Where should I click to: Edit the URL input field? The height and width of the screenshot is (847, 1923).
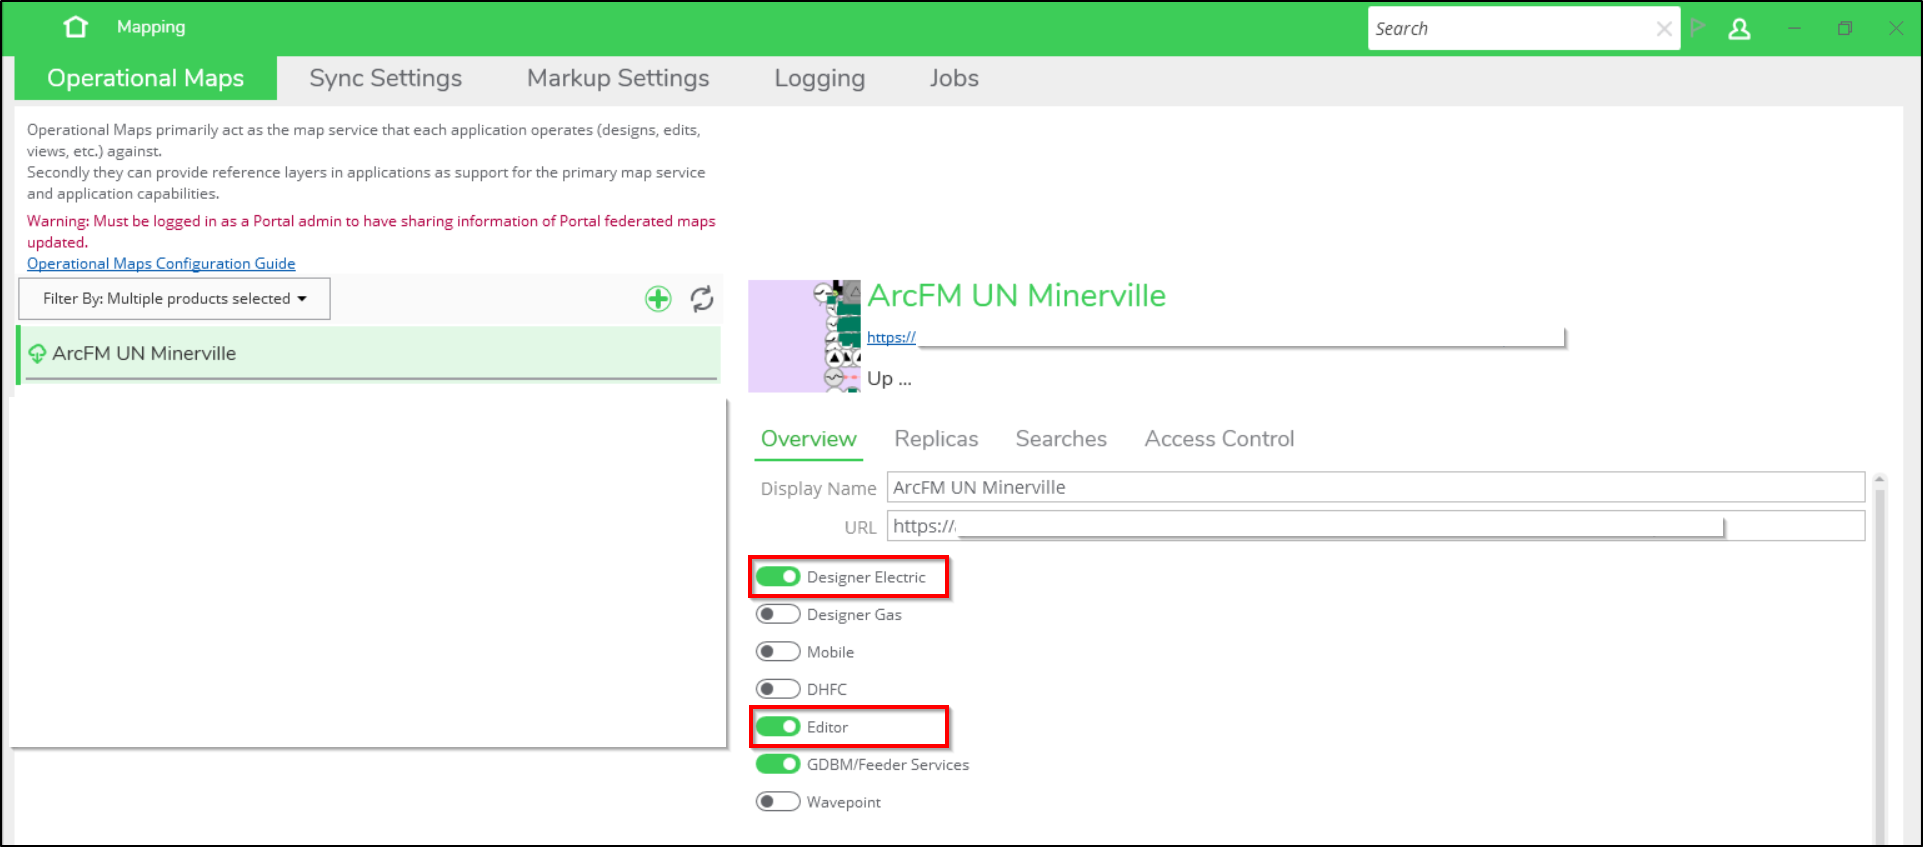[x=1376, y=526]
